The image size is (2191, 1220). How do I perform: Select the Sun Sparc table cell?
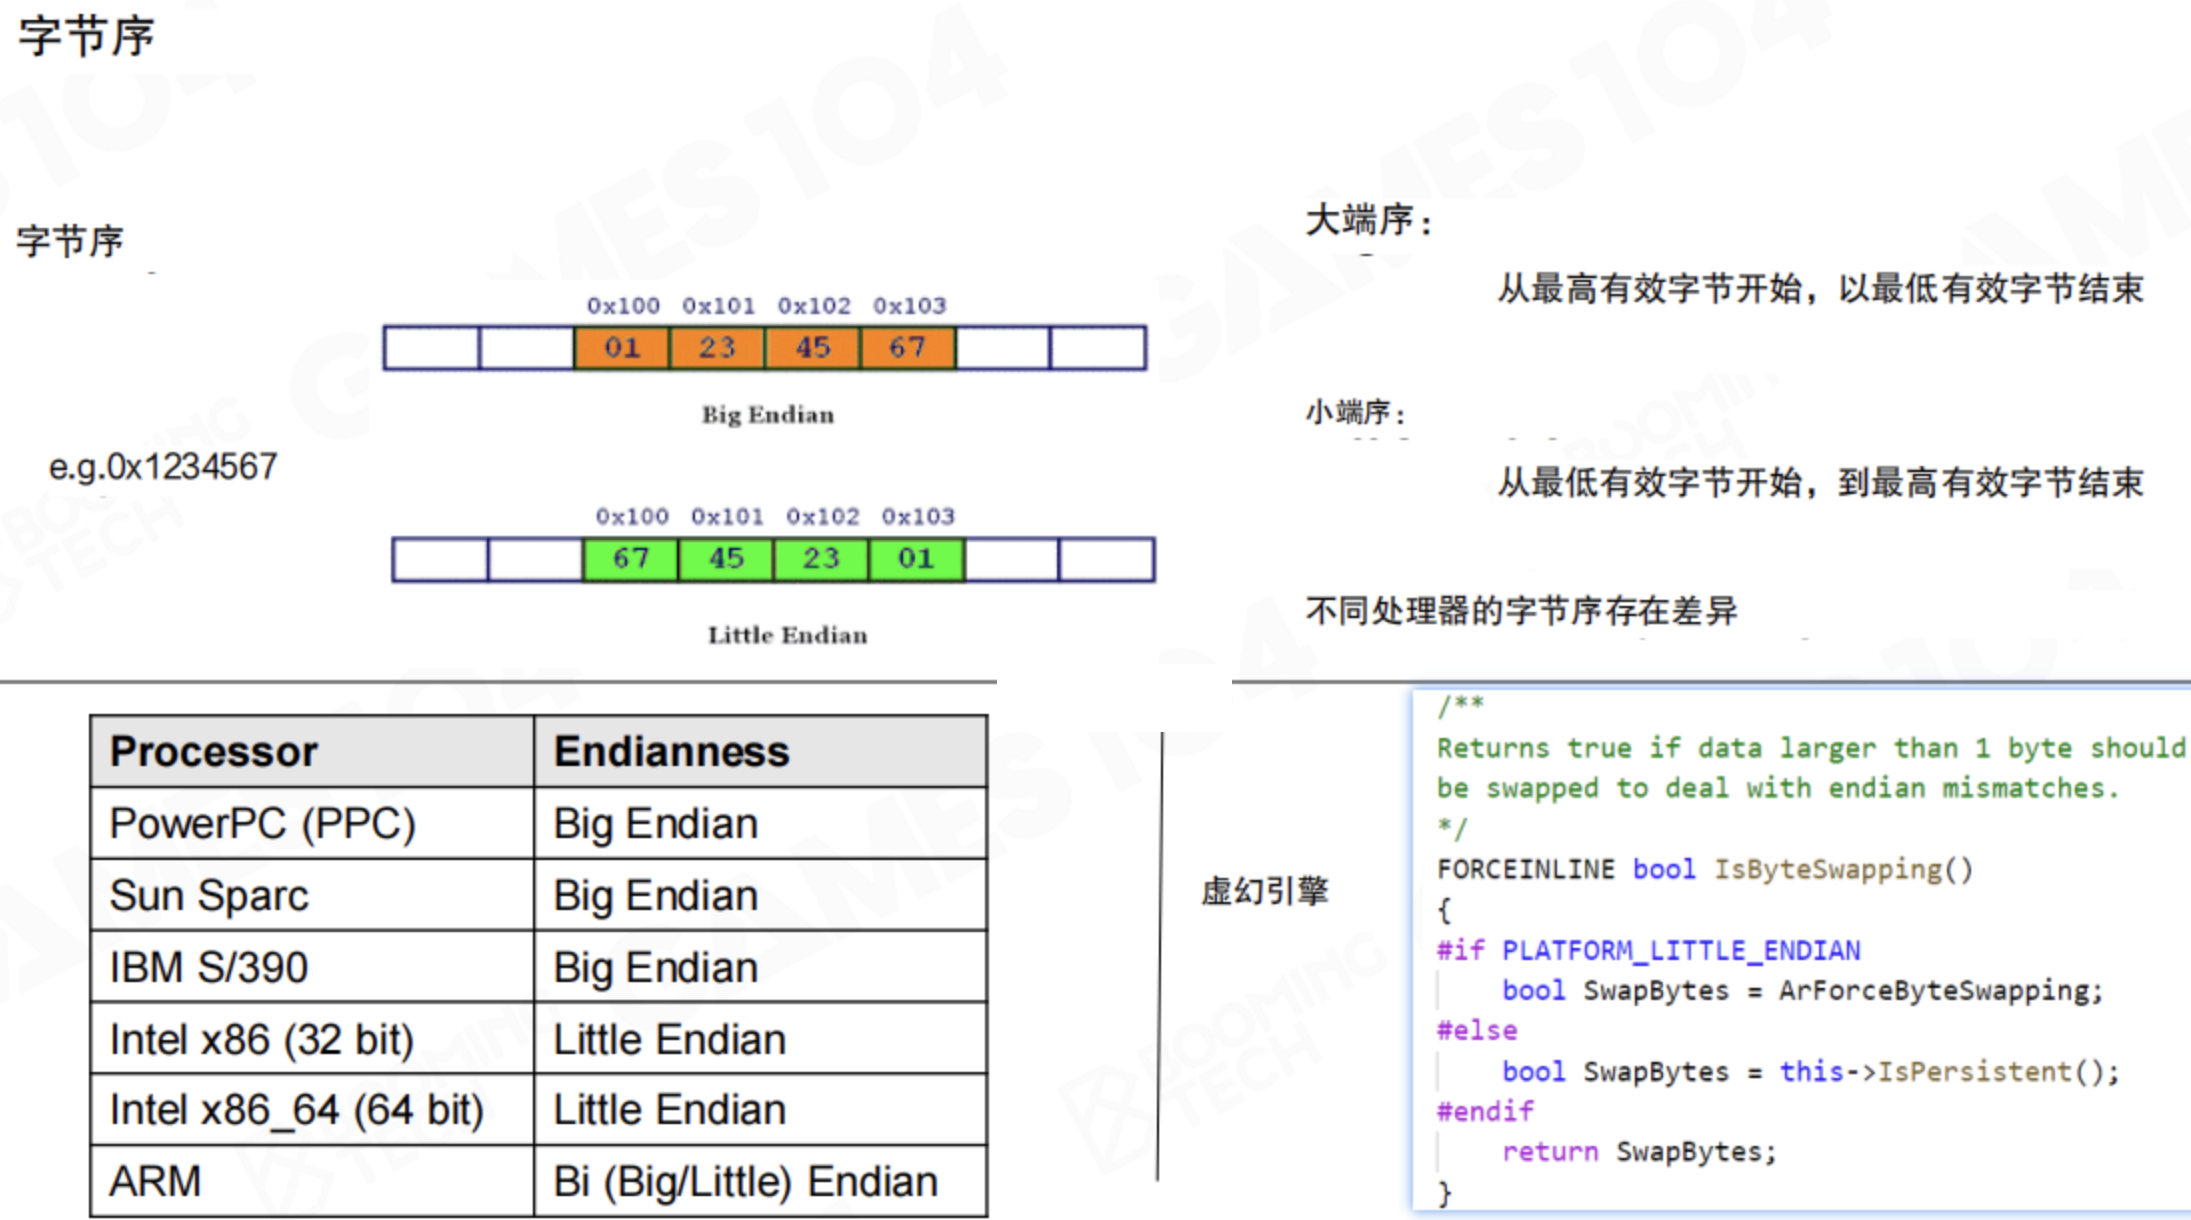(x=209, y=896)
